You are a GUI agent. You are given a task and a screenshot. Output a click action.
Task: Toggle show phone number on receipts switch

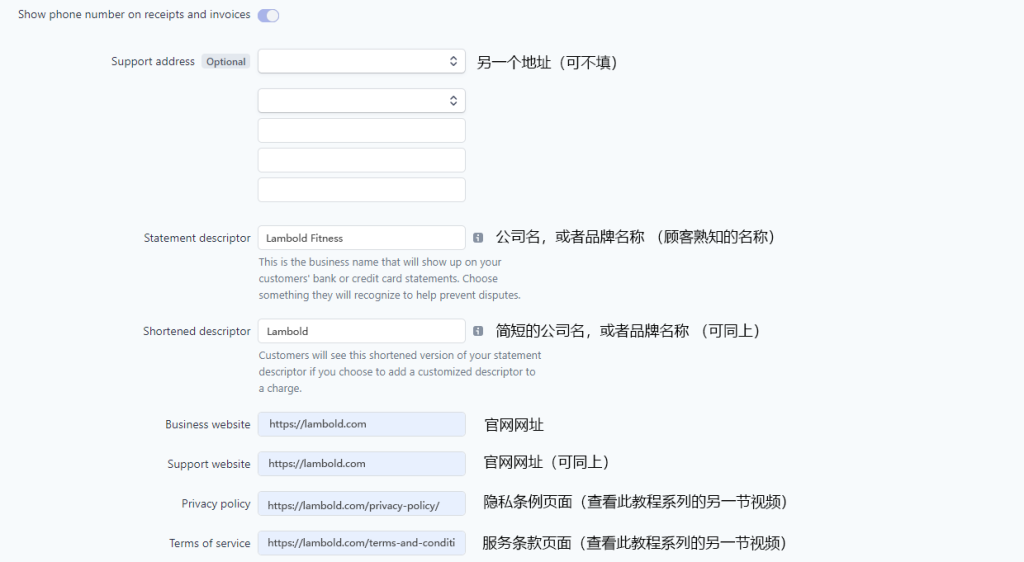268,15
